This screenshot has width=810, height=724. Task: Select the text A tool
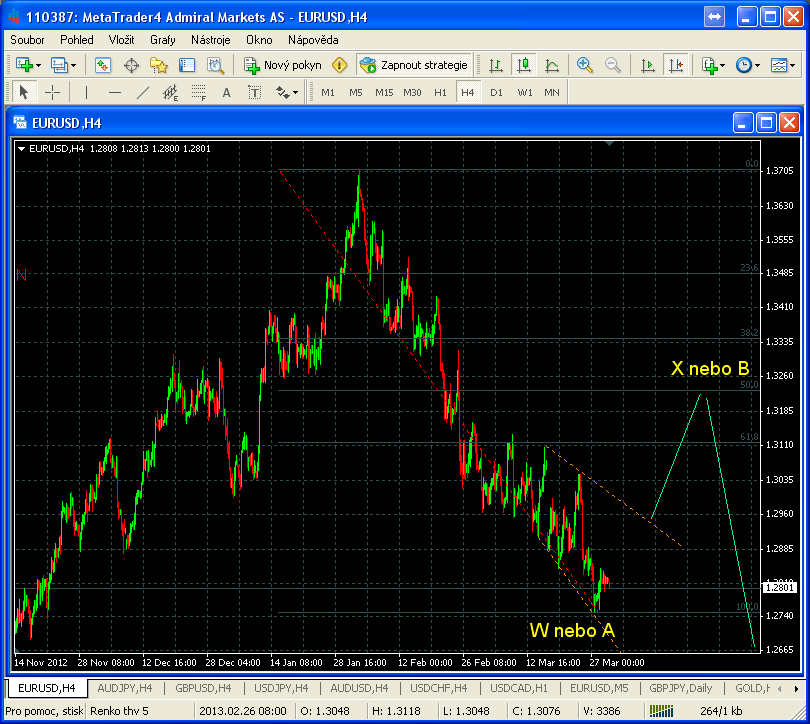click(226, 92)
